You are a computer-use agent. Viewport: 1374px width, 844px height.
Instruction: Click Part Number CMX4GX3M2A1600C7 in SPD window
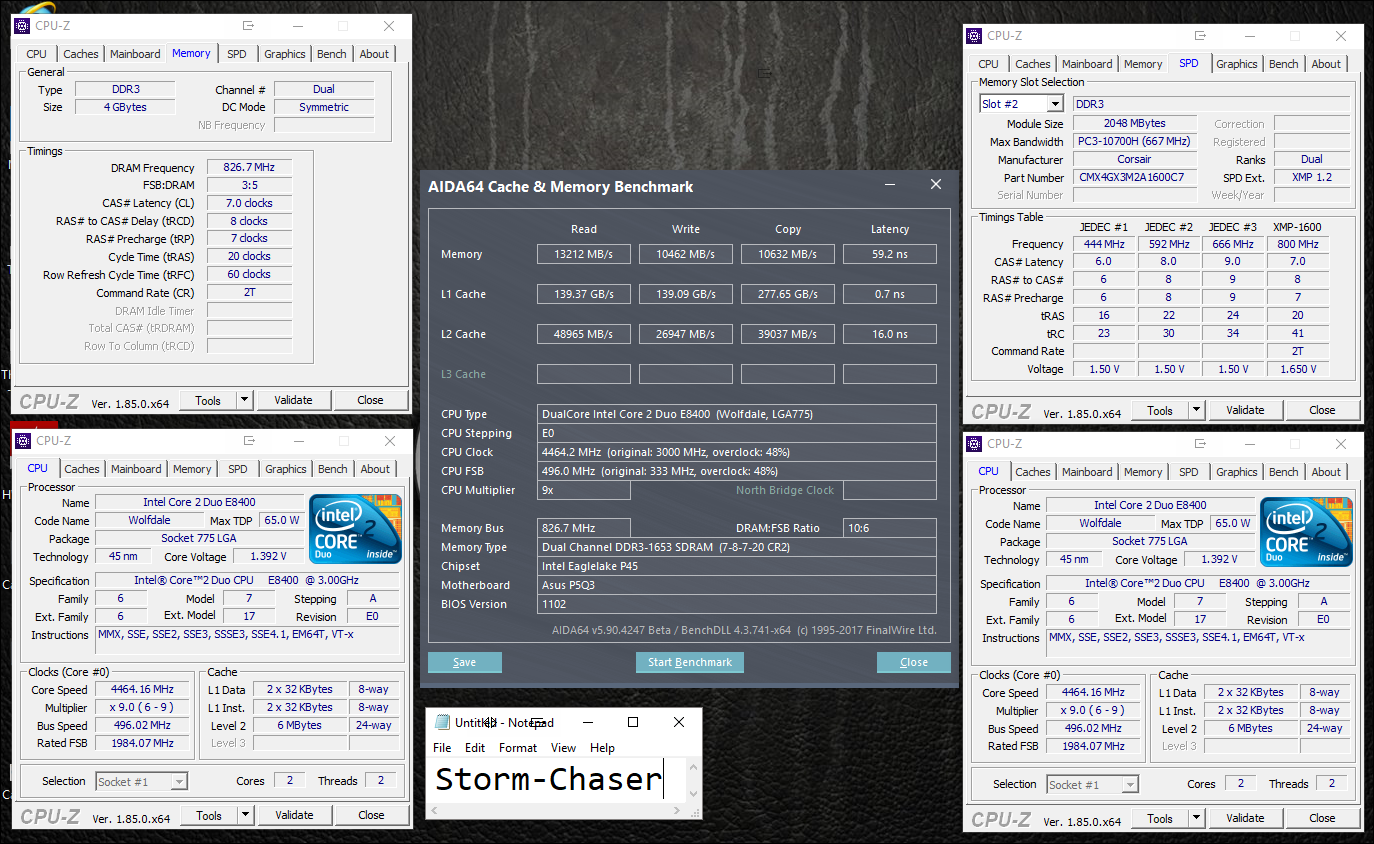(1135, 177)
